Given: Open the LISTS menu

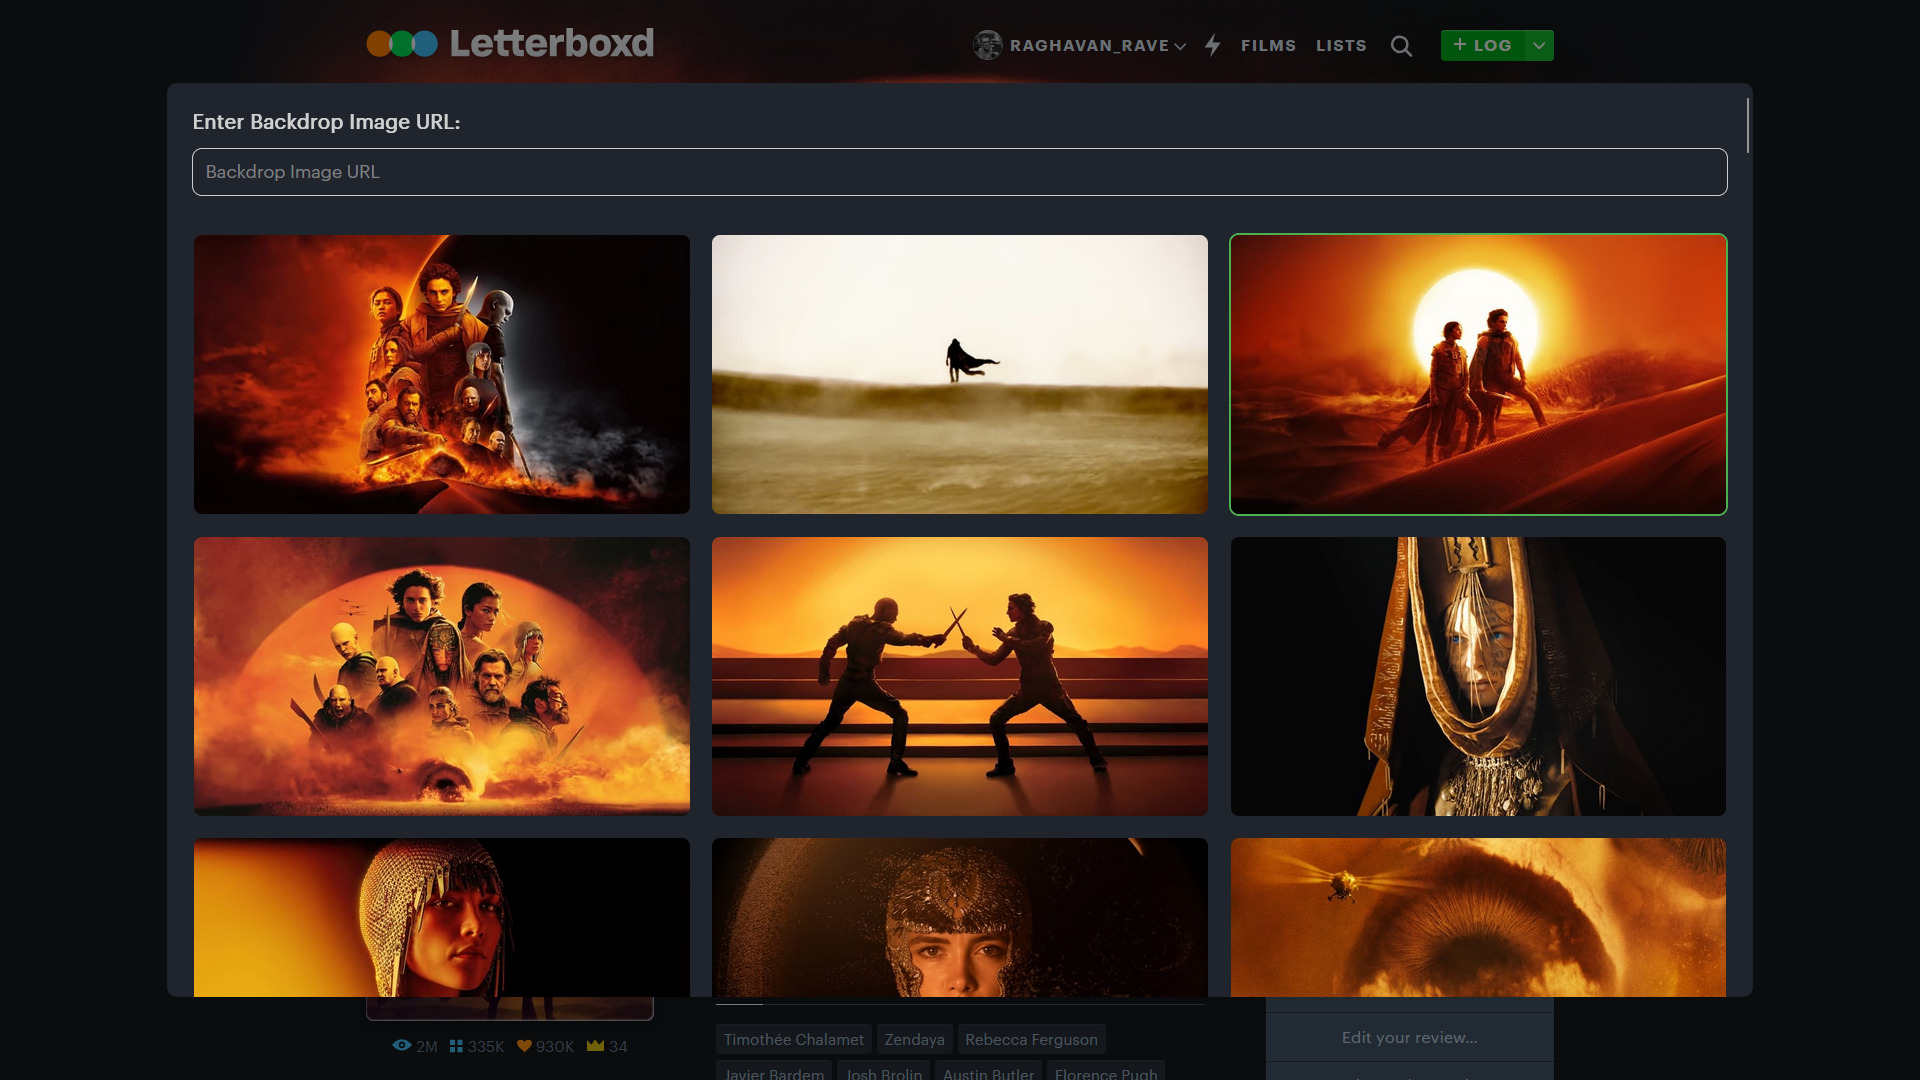Looking at the screenshot, I should (1341, 45).
